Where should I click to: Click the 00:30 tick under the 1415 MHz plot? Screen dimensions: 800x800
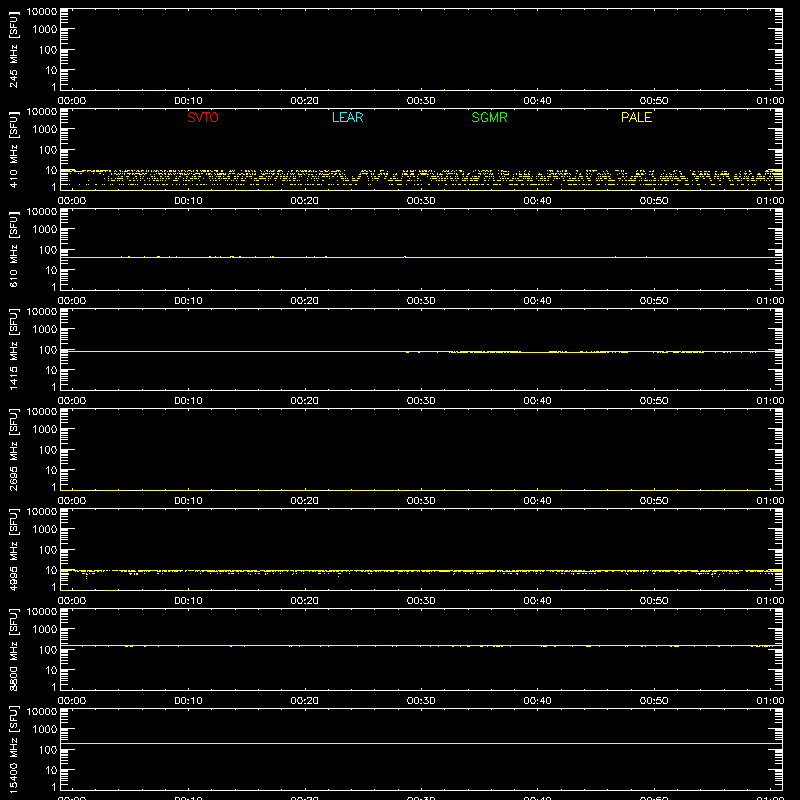(x=421, y=401)
